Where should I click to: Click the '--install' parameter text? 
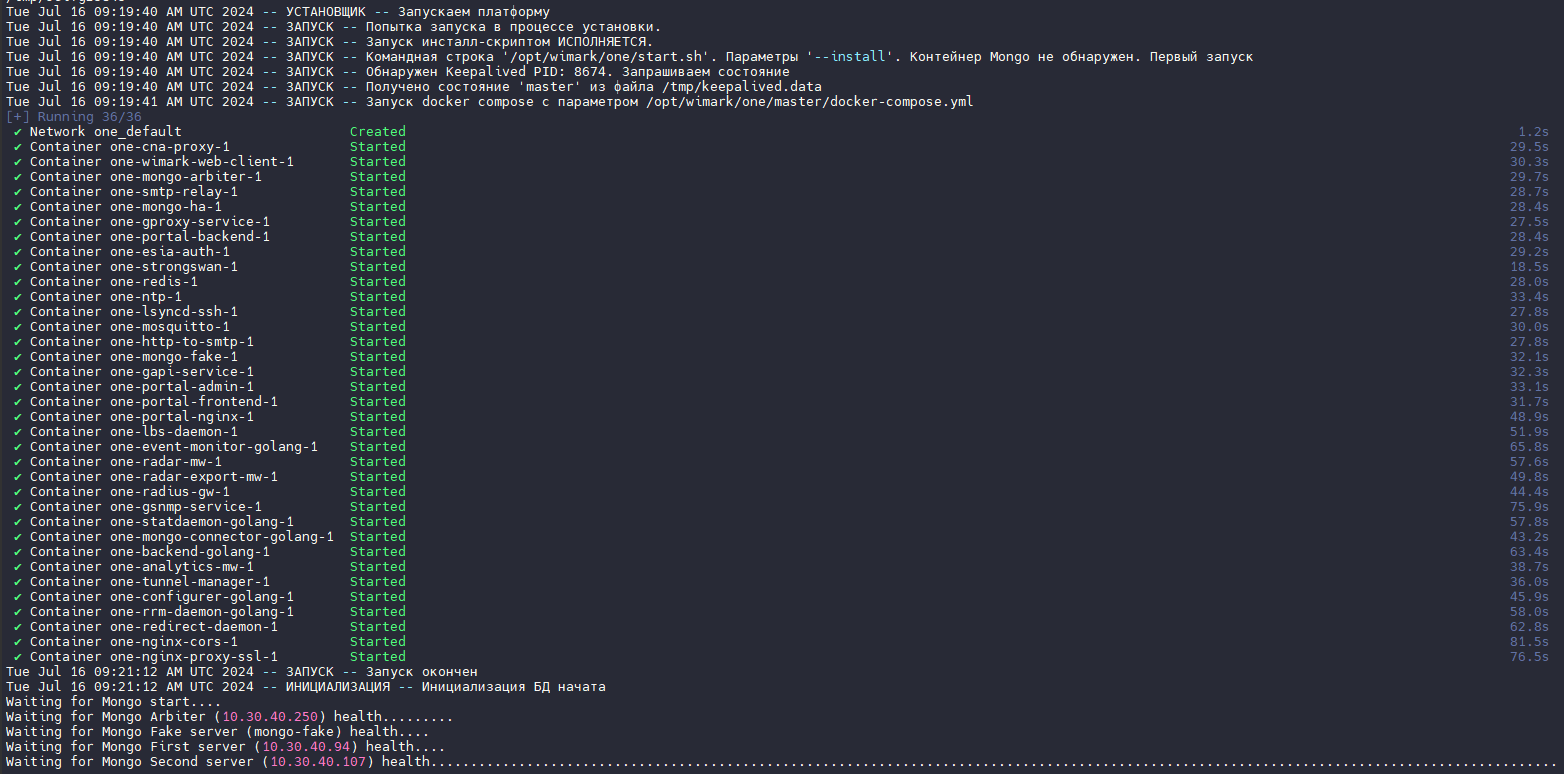849,57
